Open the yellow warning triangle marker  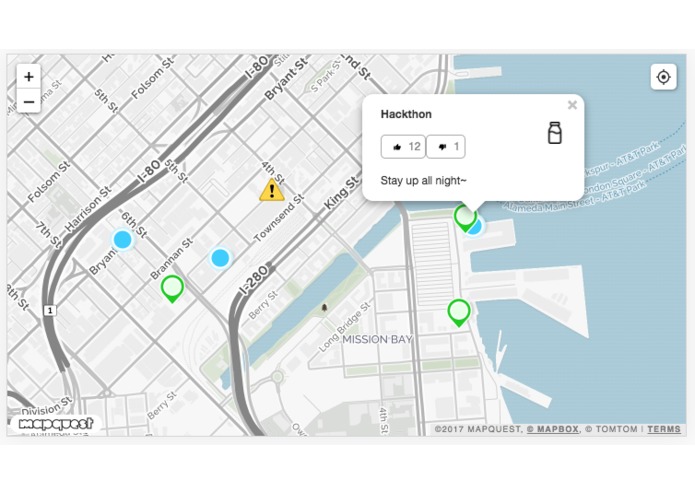click(x=272, y=190)
